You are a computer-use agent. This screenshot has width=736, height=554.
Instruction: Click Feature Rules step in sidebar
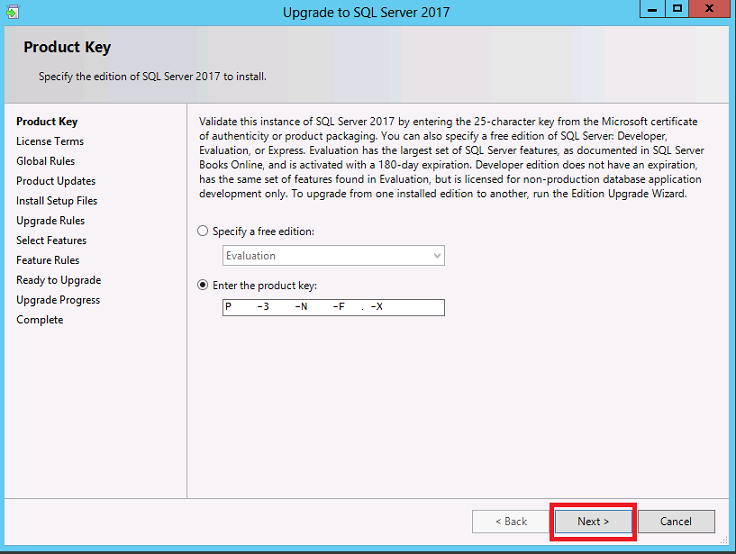(x=48, y=260)
